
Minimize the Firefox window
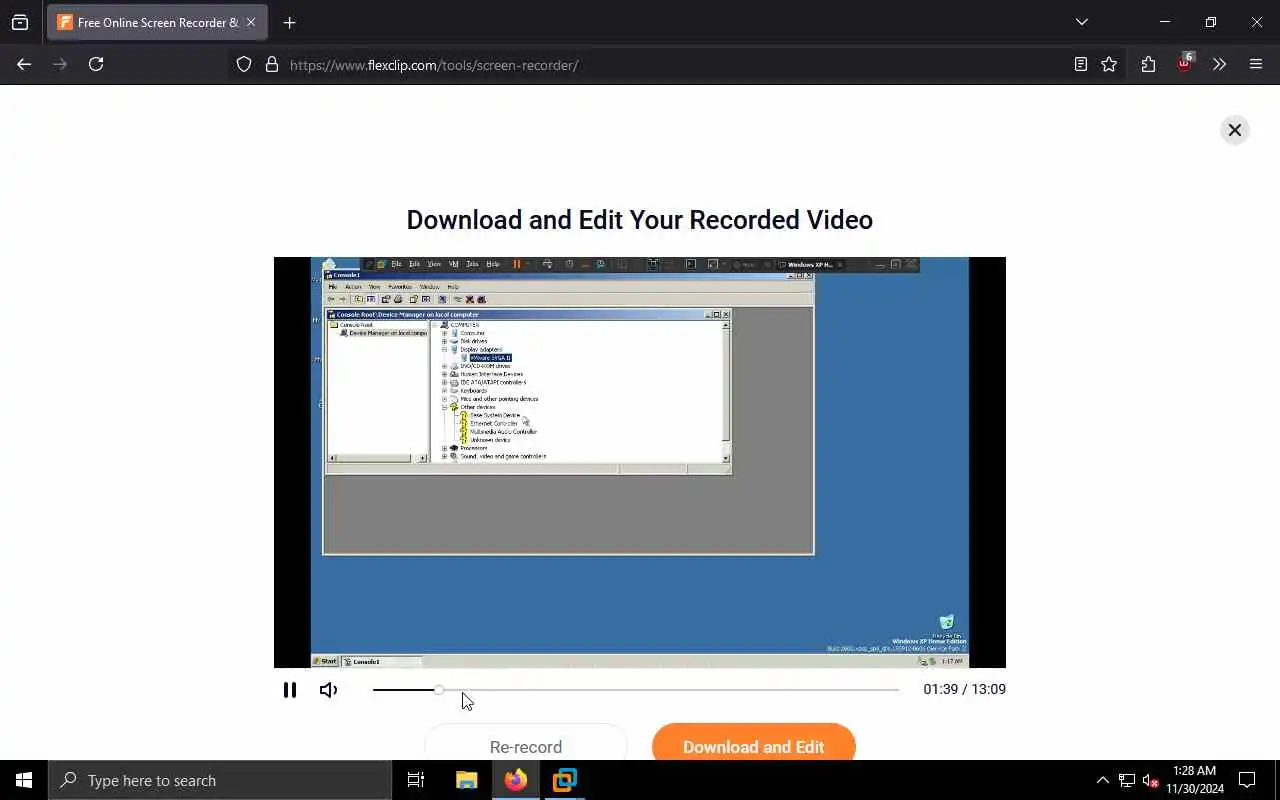click(1165, 22)
